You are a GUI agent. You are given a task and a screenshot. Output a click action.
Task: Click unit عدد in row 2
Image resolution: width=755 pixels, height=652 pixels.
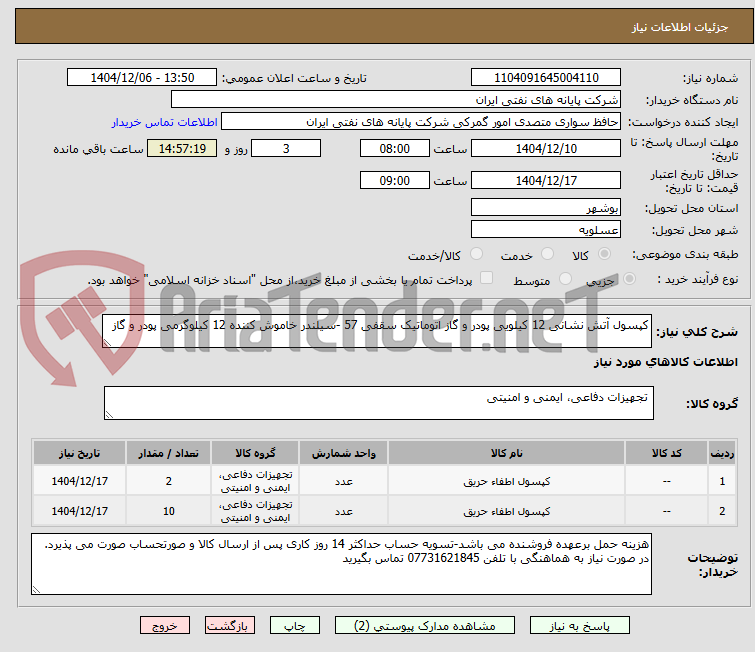coord(344,511)
